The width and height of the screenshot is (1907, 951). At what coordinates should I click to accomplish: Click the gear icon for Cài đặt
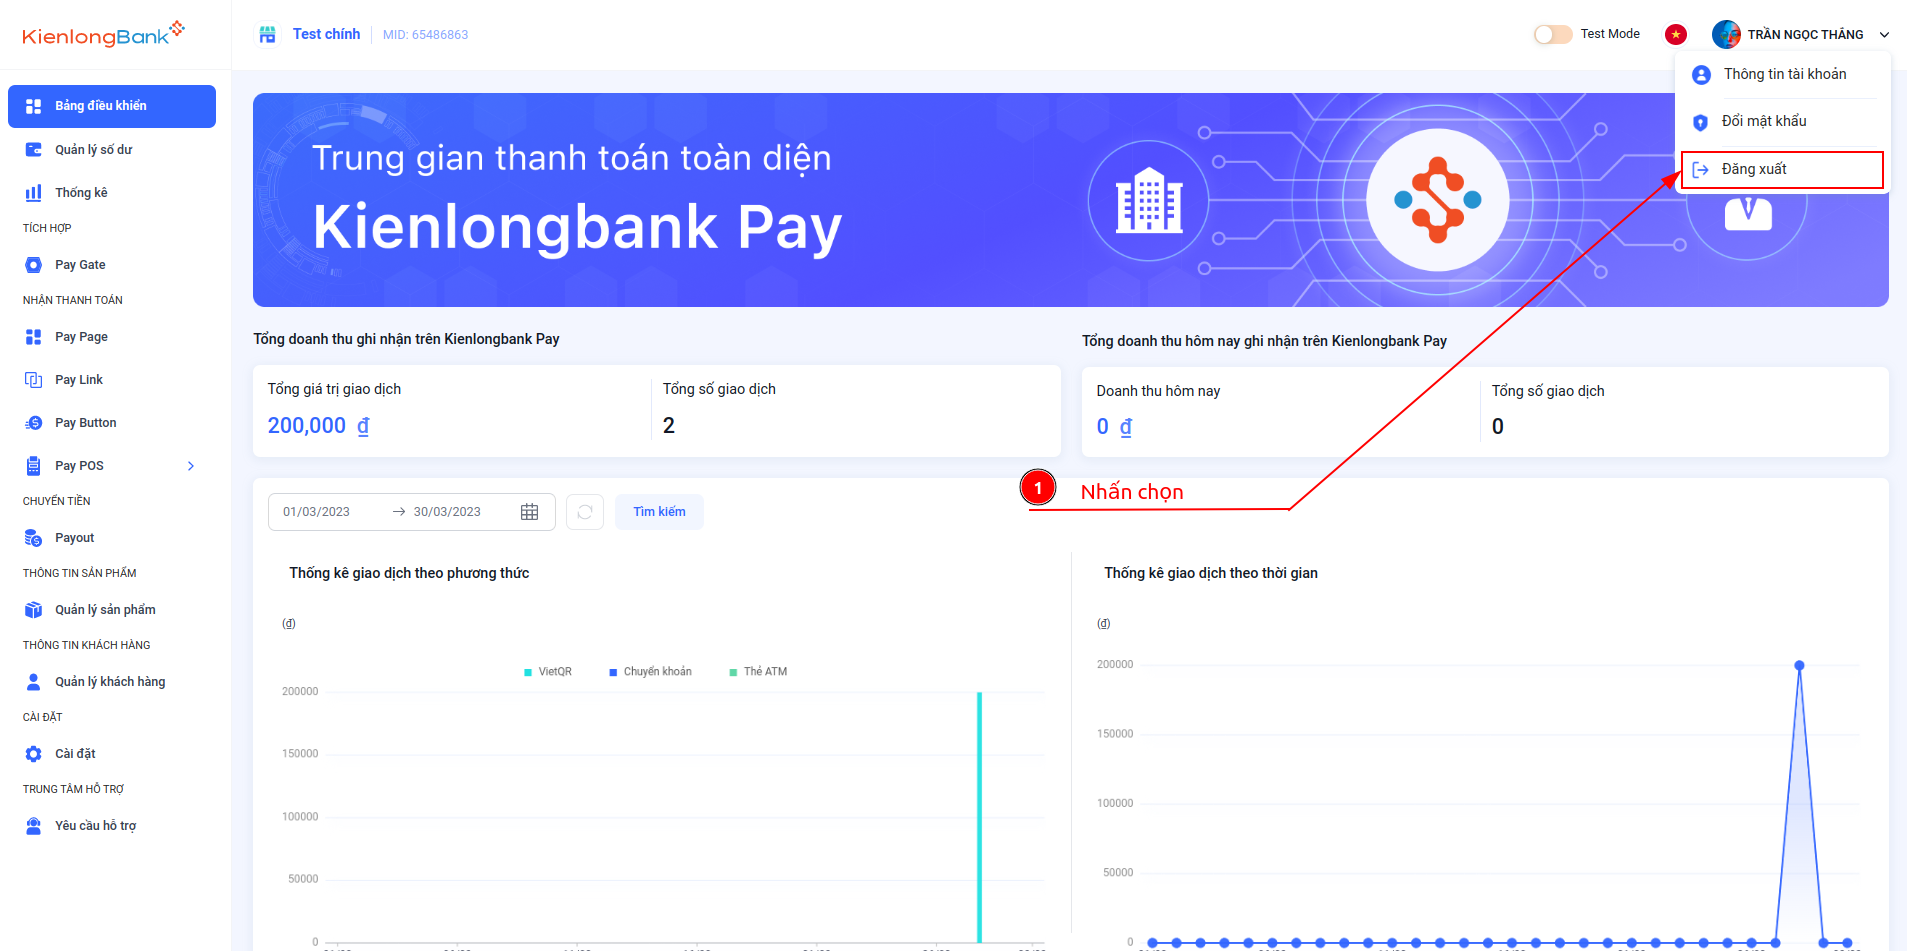[x=33, y=754]
